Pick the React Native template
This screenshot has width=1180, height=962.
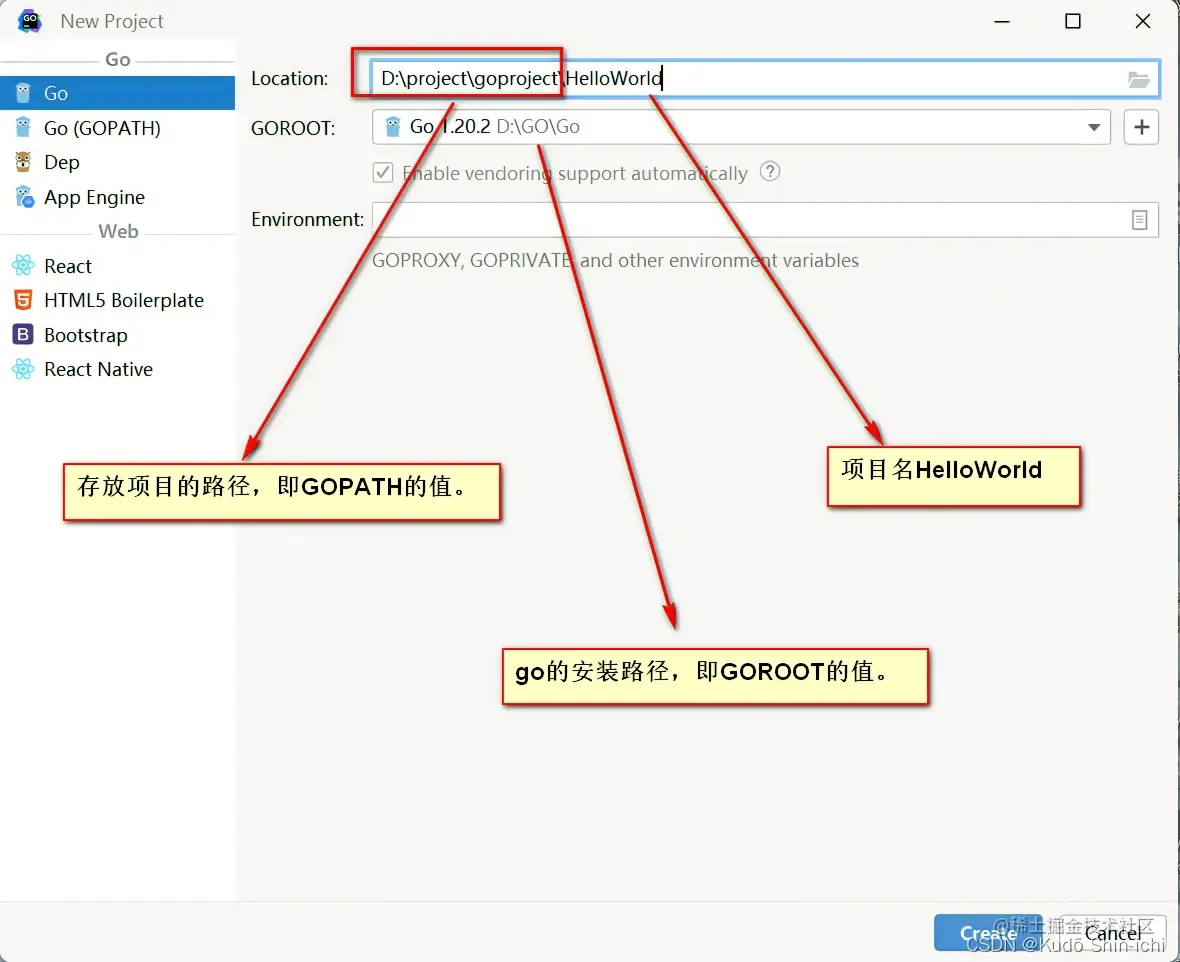117,370
